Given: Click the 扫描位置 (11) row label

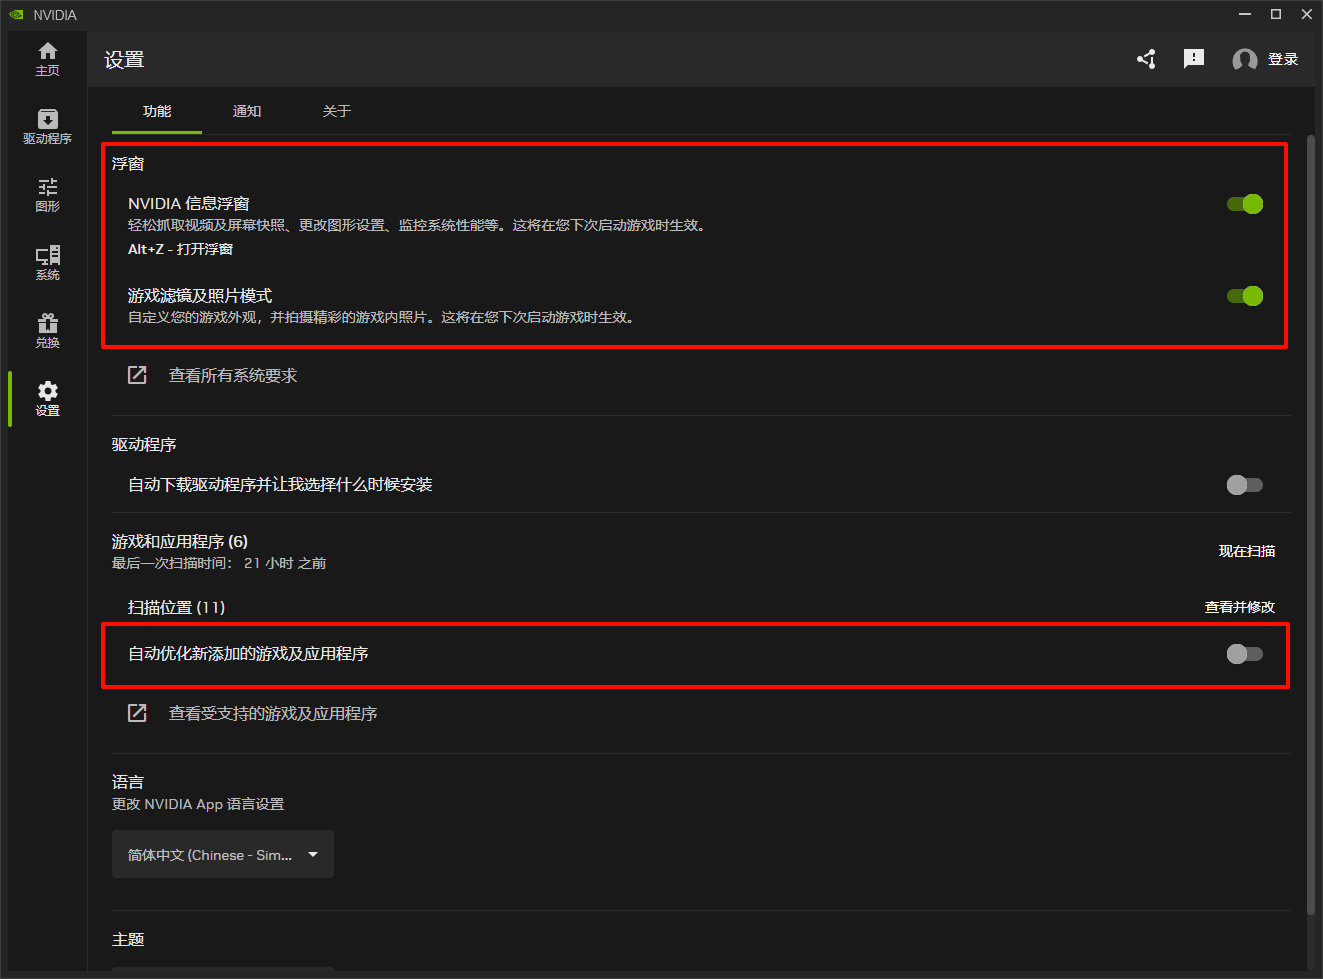Looking at the screenshot, I should (x=177, y=607).
